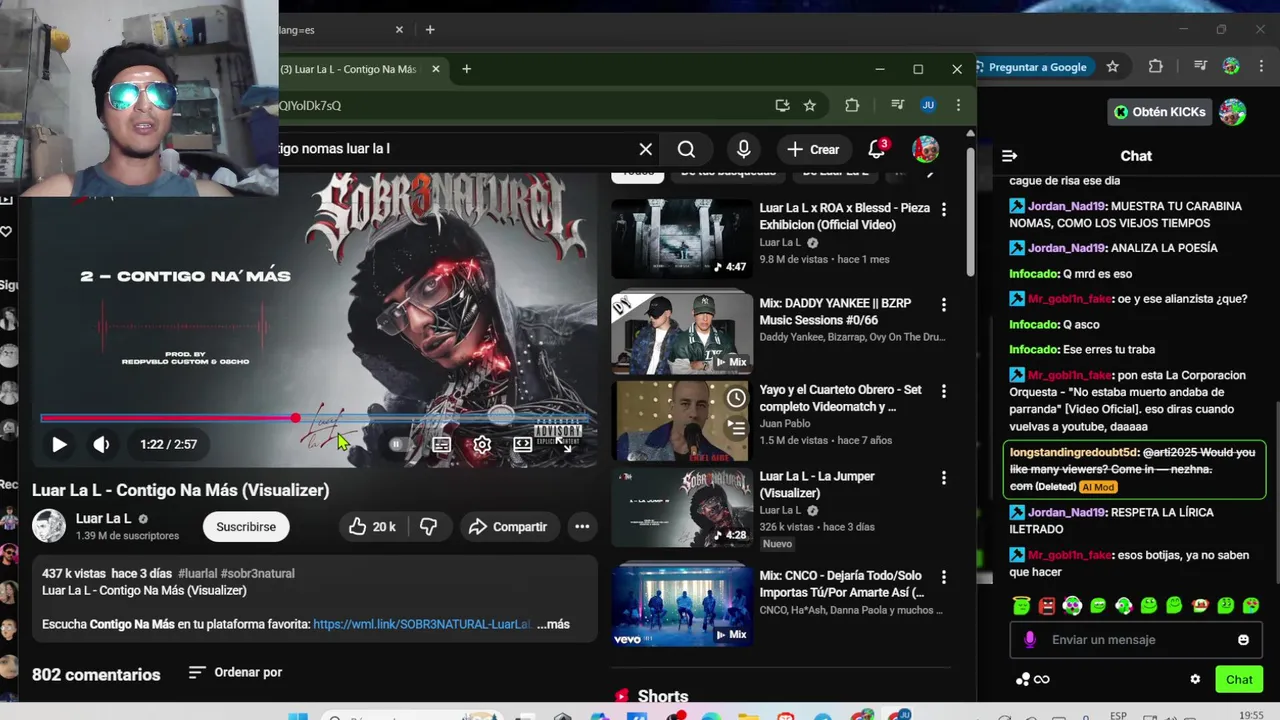
Task: Install app icon in front address bar
Action: (782, 105)
